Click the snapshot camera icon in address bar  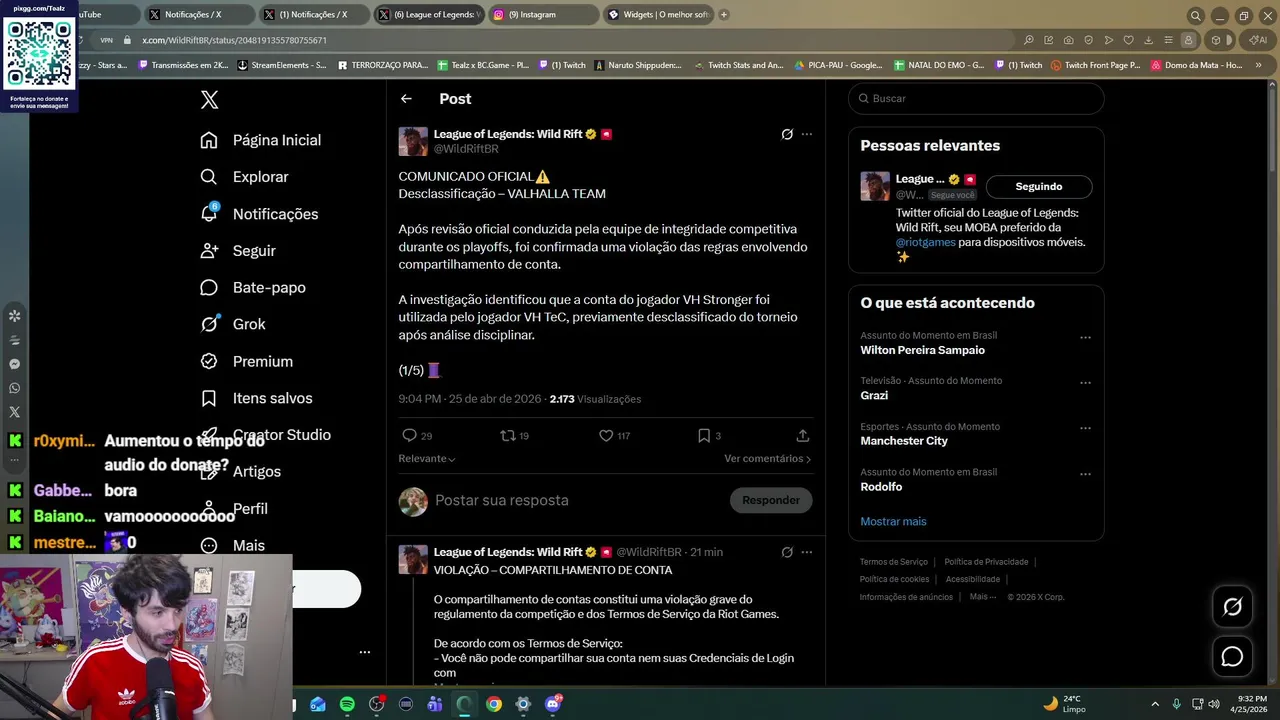pyautogui.click(x=1069, y=40)
